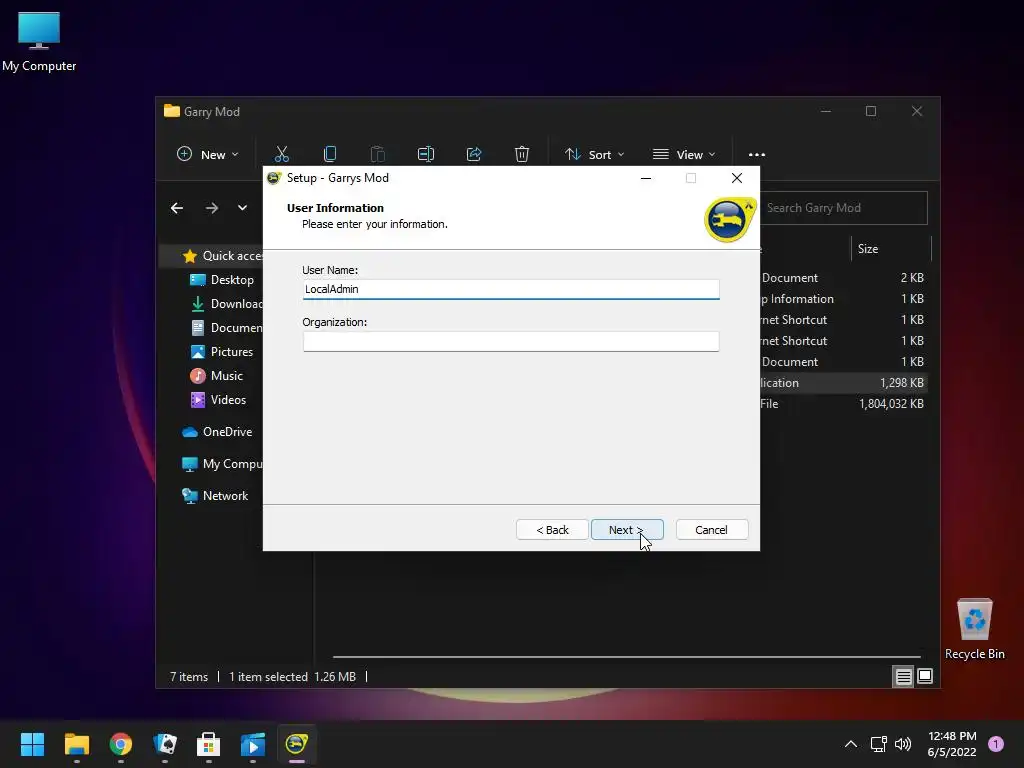
Task: Open Videos in the navigation pane
Action: (218, 400)
